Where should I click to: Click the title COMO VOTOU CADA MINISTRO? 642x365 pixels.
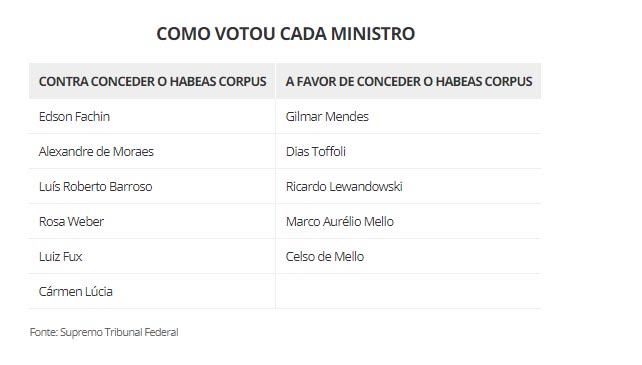tap(285, 34)
